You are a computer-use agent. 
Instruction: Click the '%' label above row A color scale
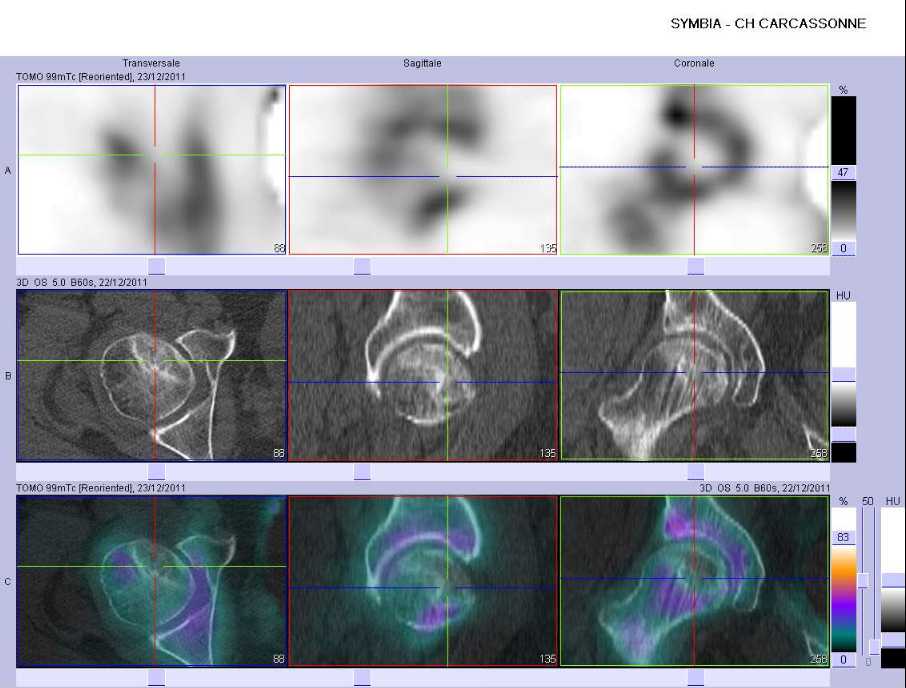point(843,90)
